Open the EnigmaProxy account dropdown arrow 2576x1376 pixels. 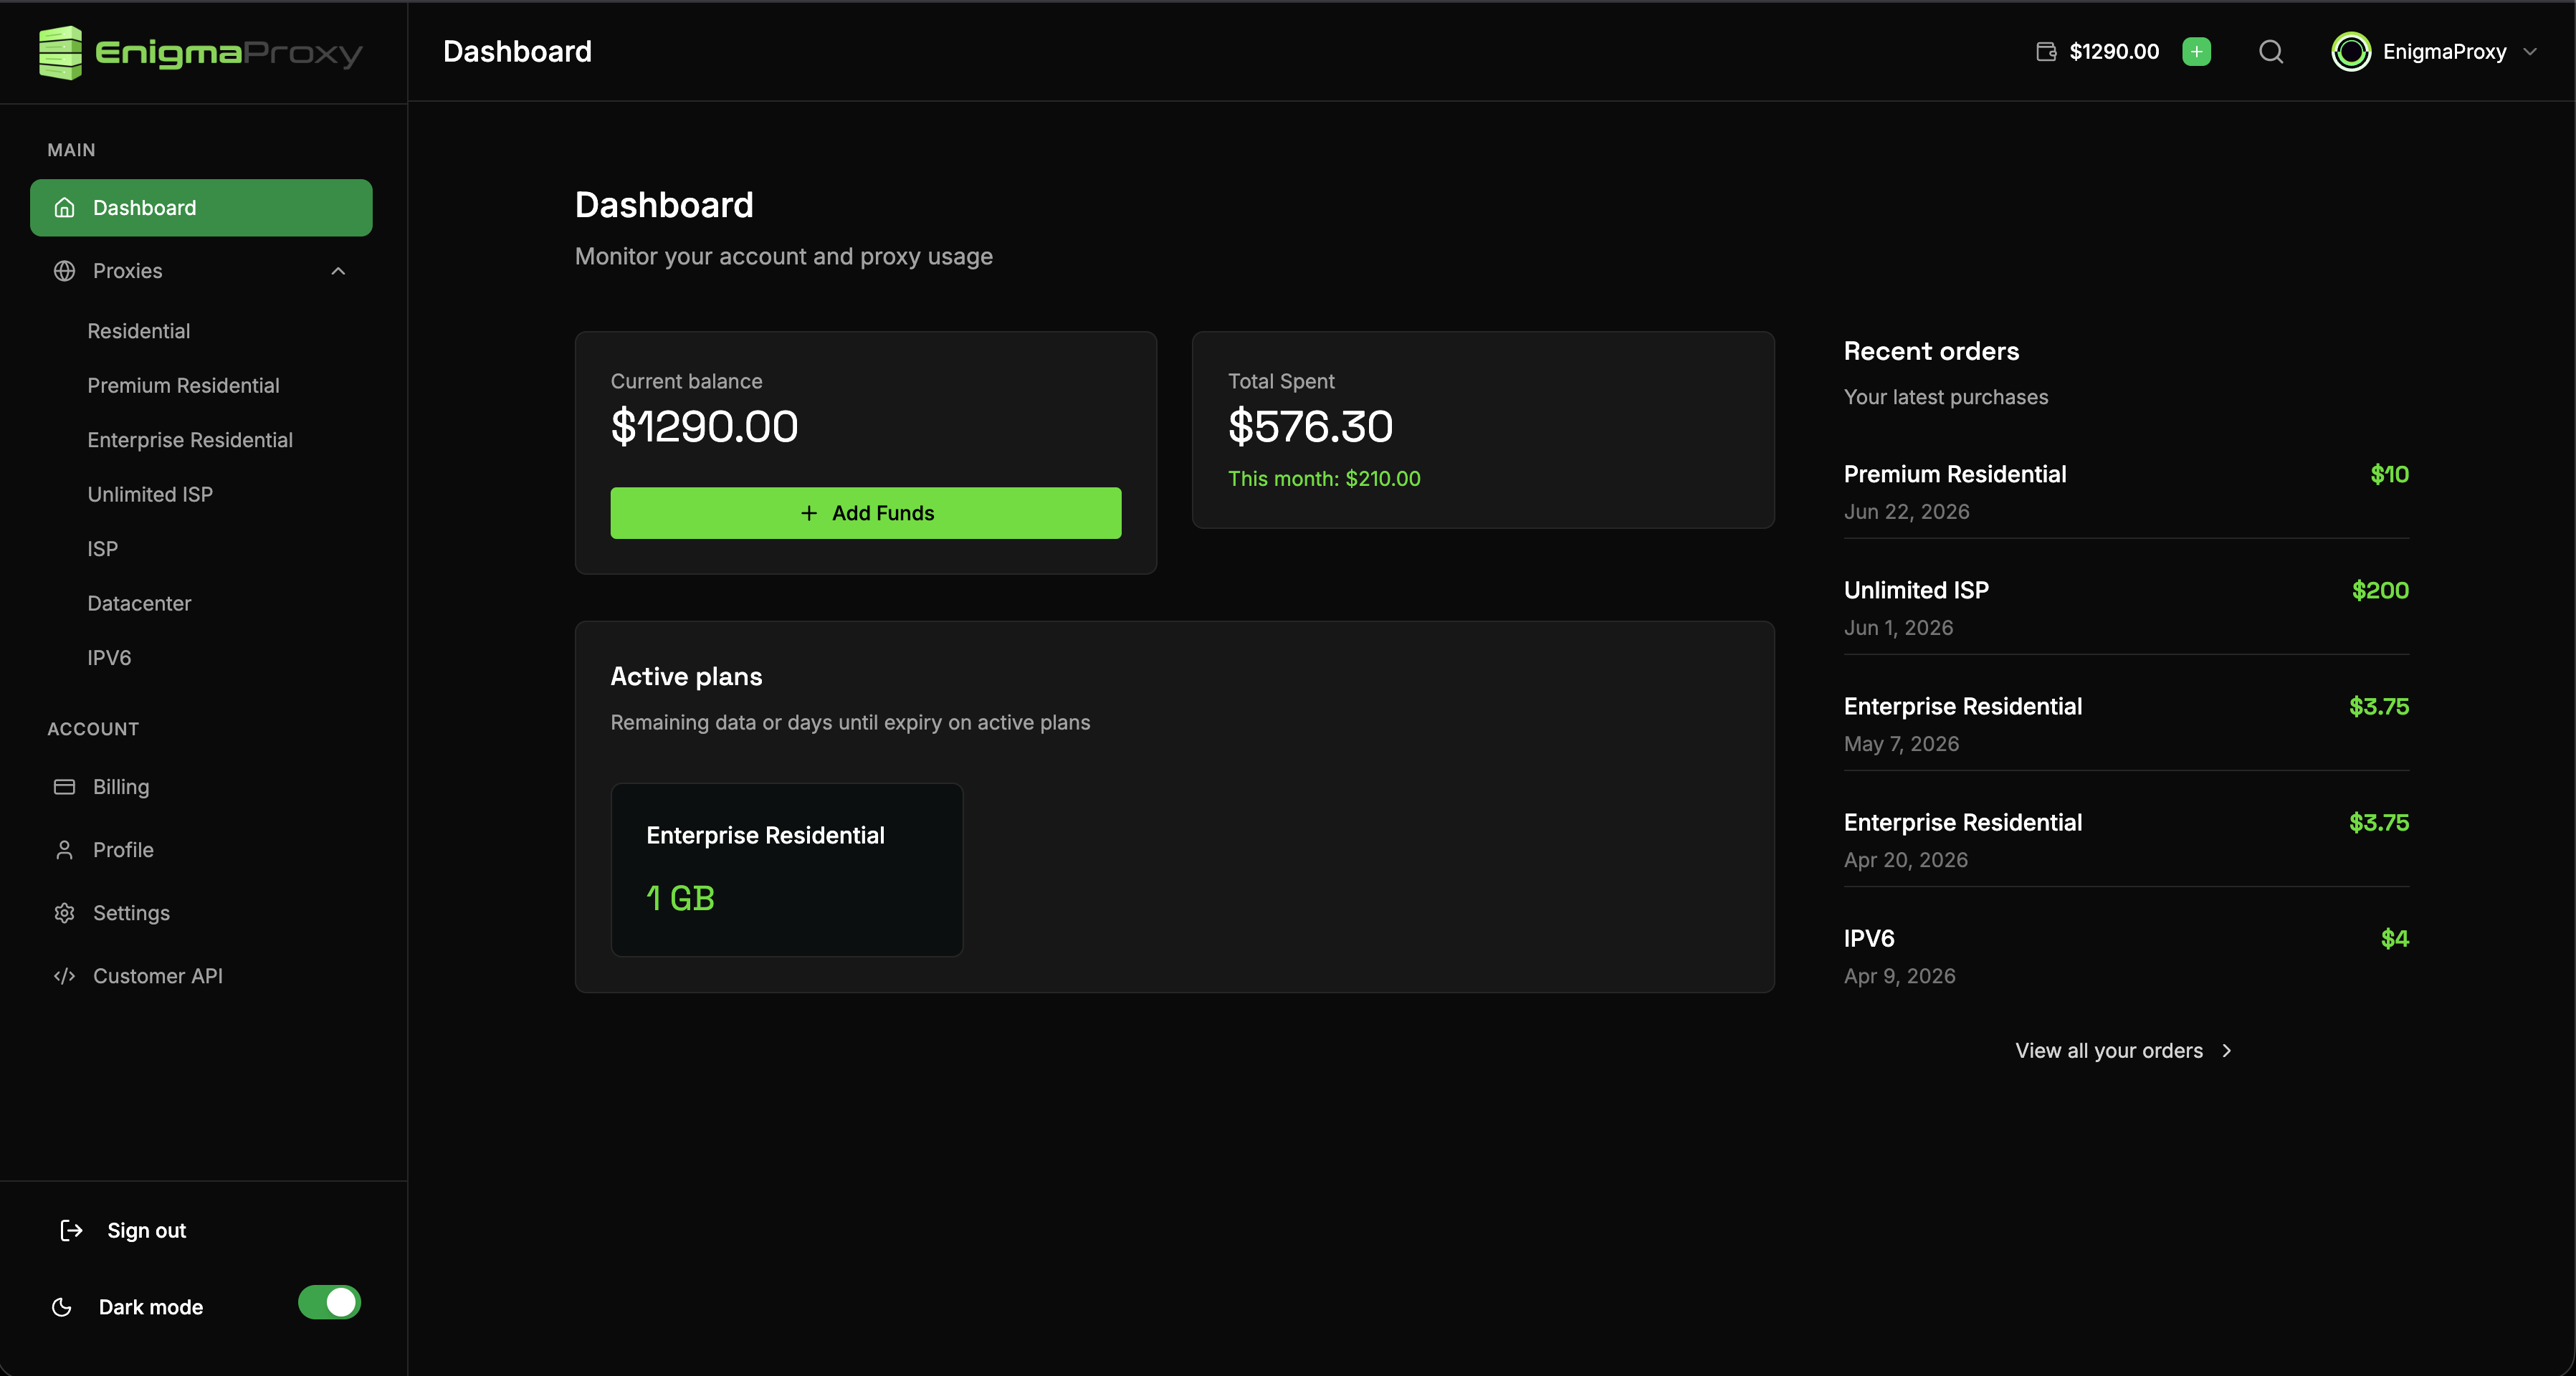pos(2530,52)
